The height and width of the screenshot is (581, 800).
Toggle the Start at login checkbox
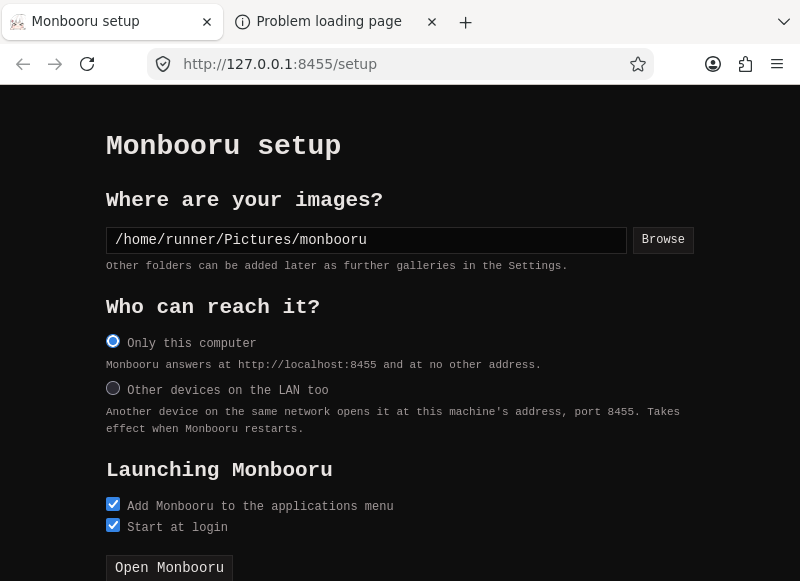point(113,525)
